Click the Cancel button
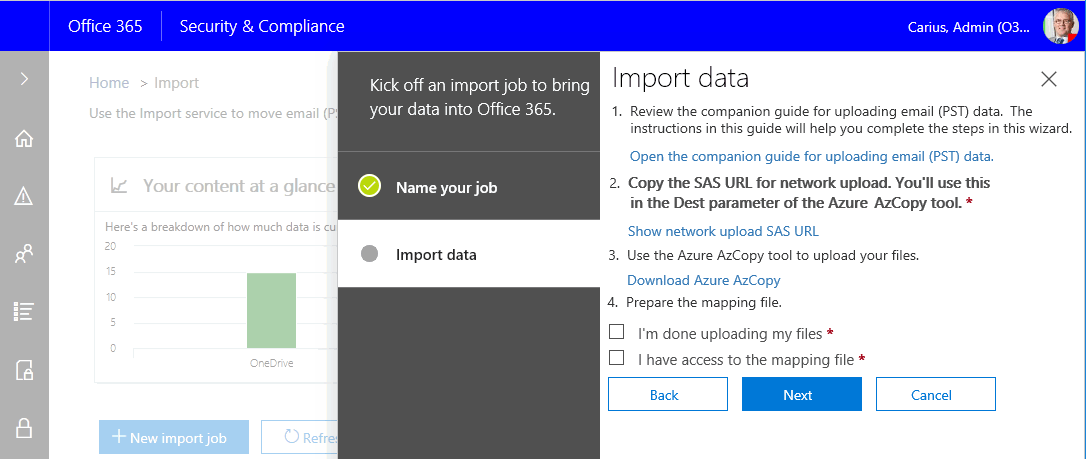This screenshot has height=459, width=1088. [935, 395]
